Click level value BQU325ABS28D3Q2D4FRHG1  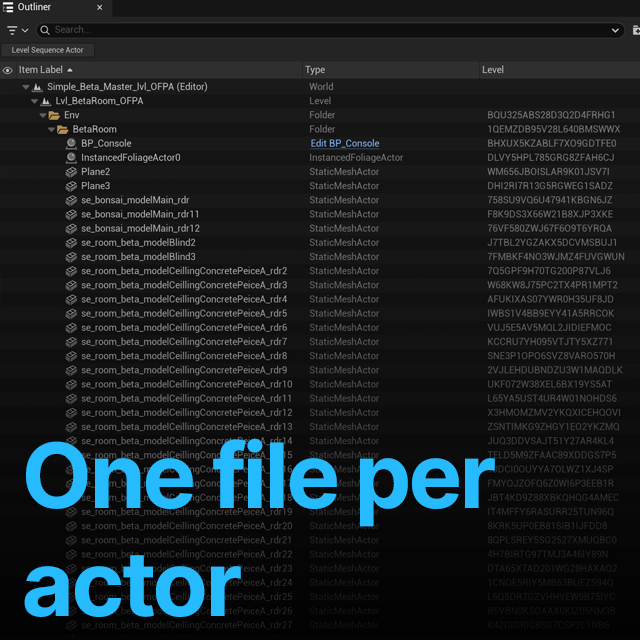pyautogui.click(x=551, y=116)
